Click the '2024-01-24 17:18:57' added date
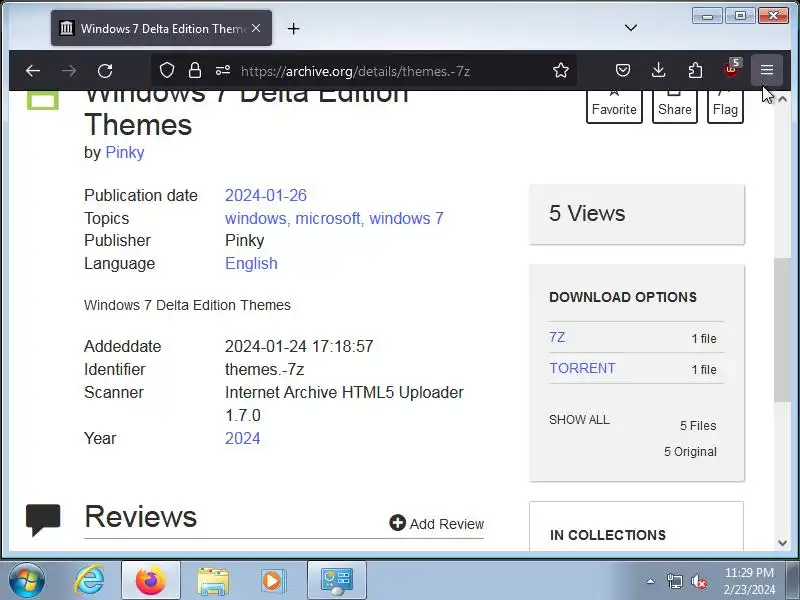Viewport: 800px width, 600px height. click(299, 346)
